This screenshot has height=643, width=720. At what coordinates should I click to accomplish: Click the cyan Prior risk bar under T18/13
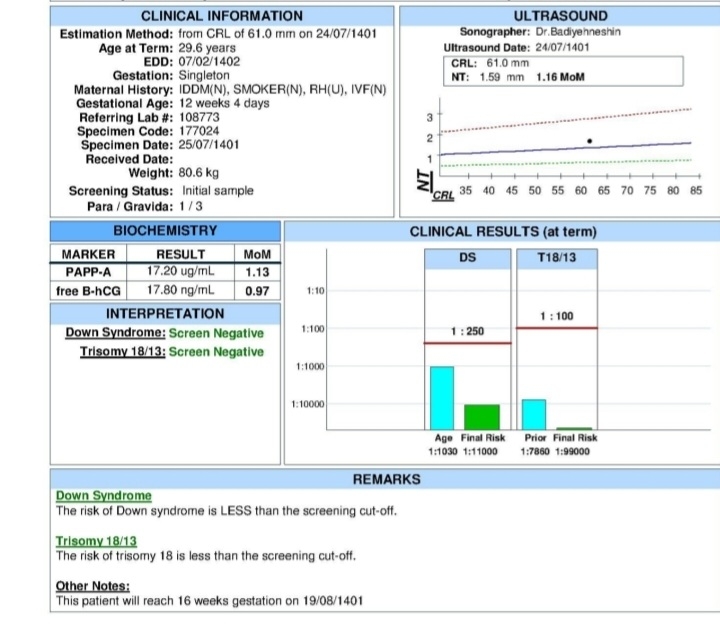click(535, 413)
